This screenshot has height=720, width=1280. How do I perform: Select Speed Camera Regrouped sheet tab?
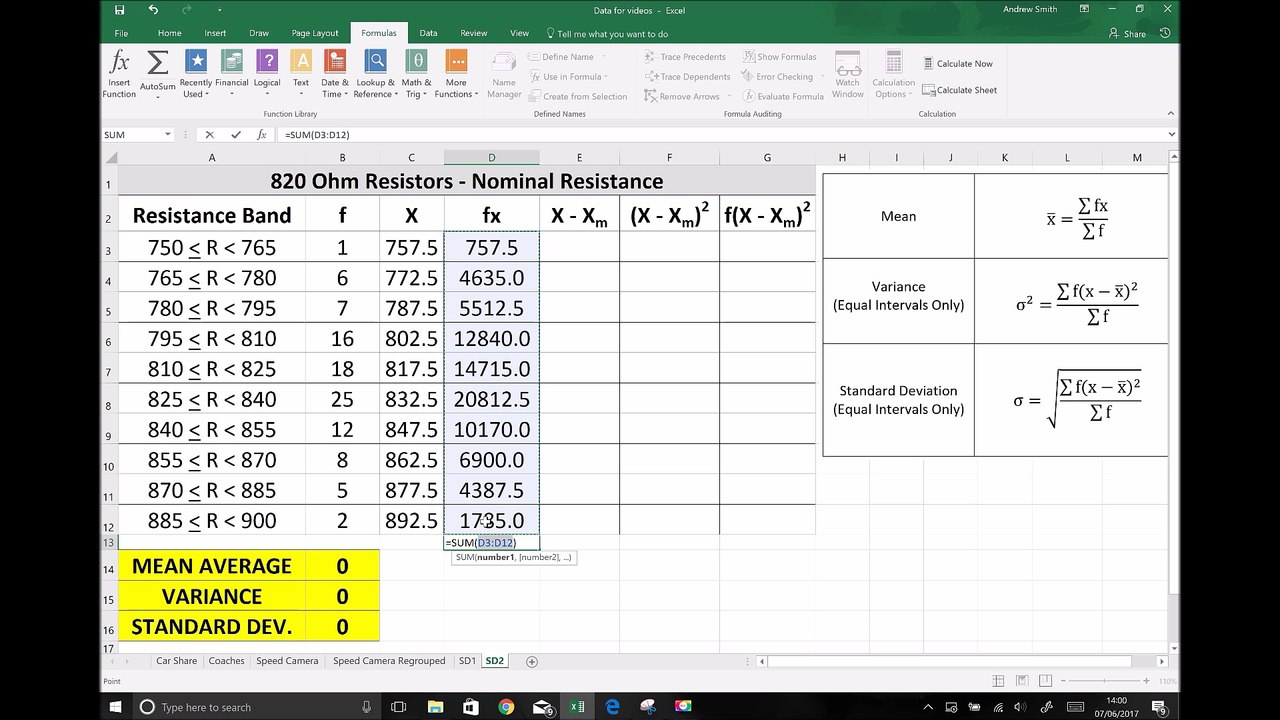[389, 661]
